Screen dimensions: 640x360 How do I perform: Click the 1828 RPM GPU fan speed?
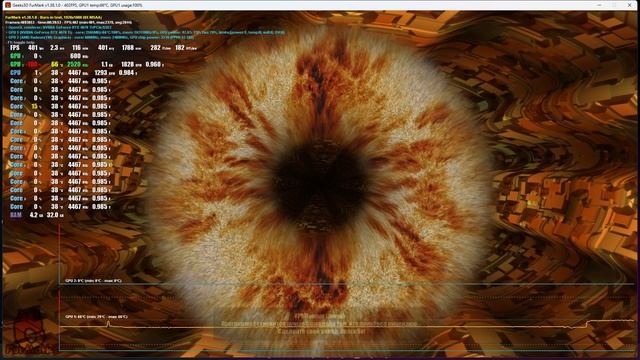pyautogui.click(x=128, y=64)
